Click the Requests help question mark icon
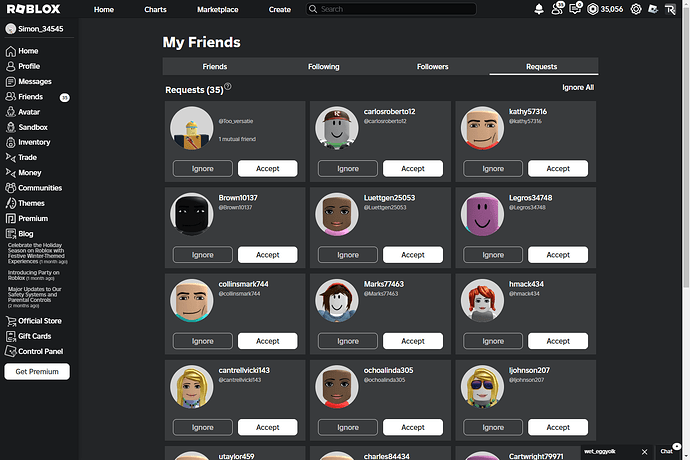 (228, 86)
